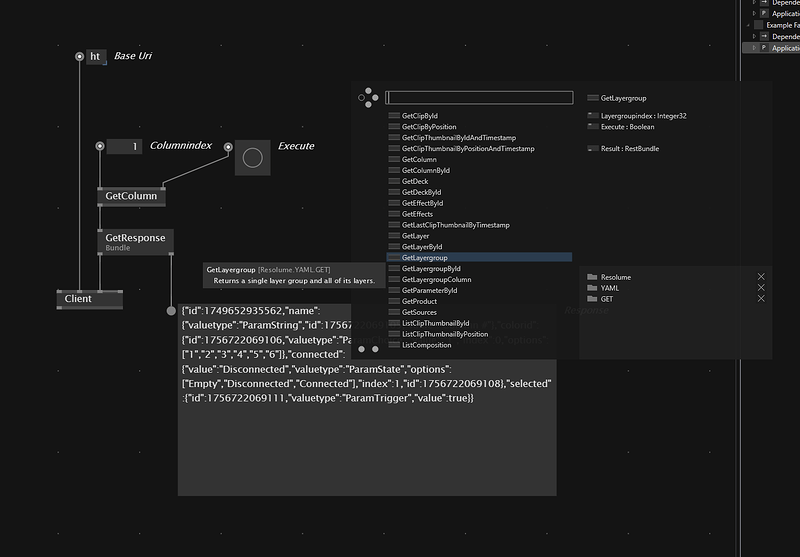Viewport: 800px width, 557px height.
Task: Click the node icon beside GetClipById
Action: (x=394, y=116)
